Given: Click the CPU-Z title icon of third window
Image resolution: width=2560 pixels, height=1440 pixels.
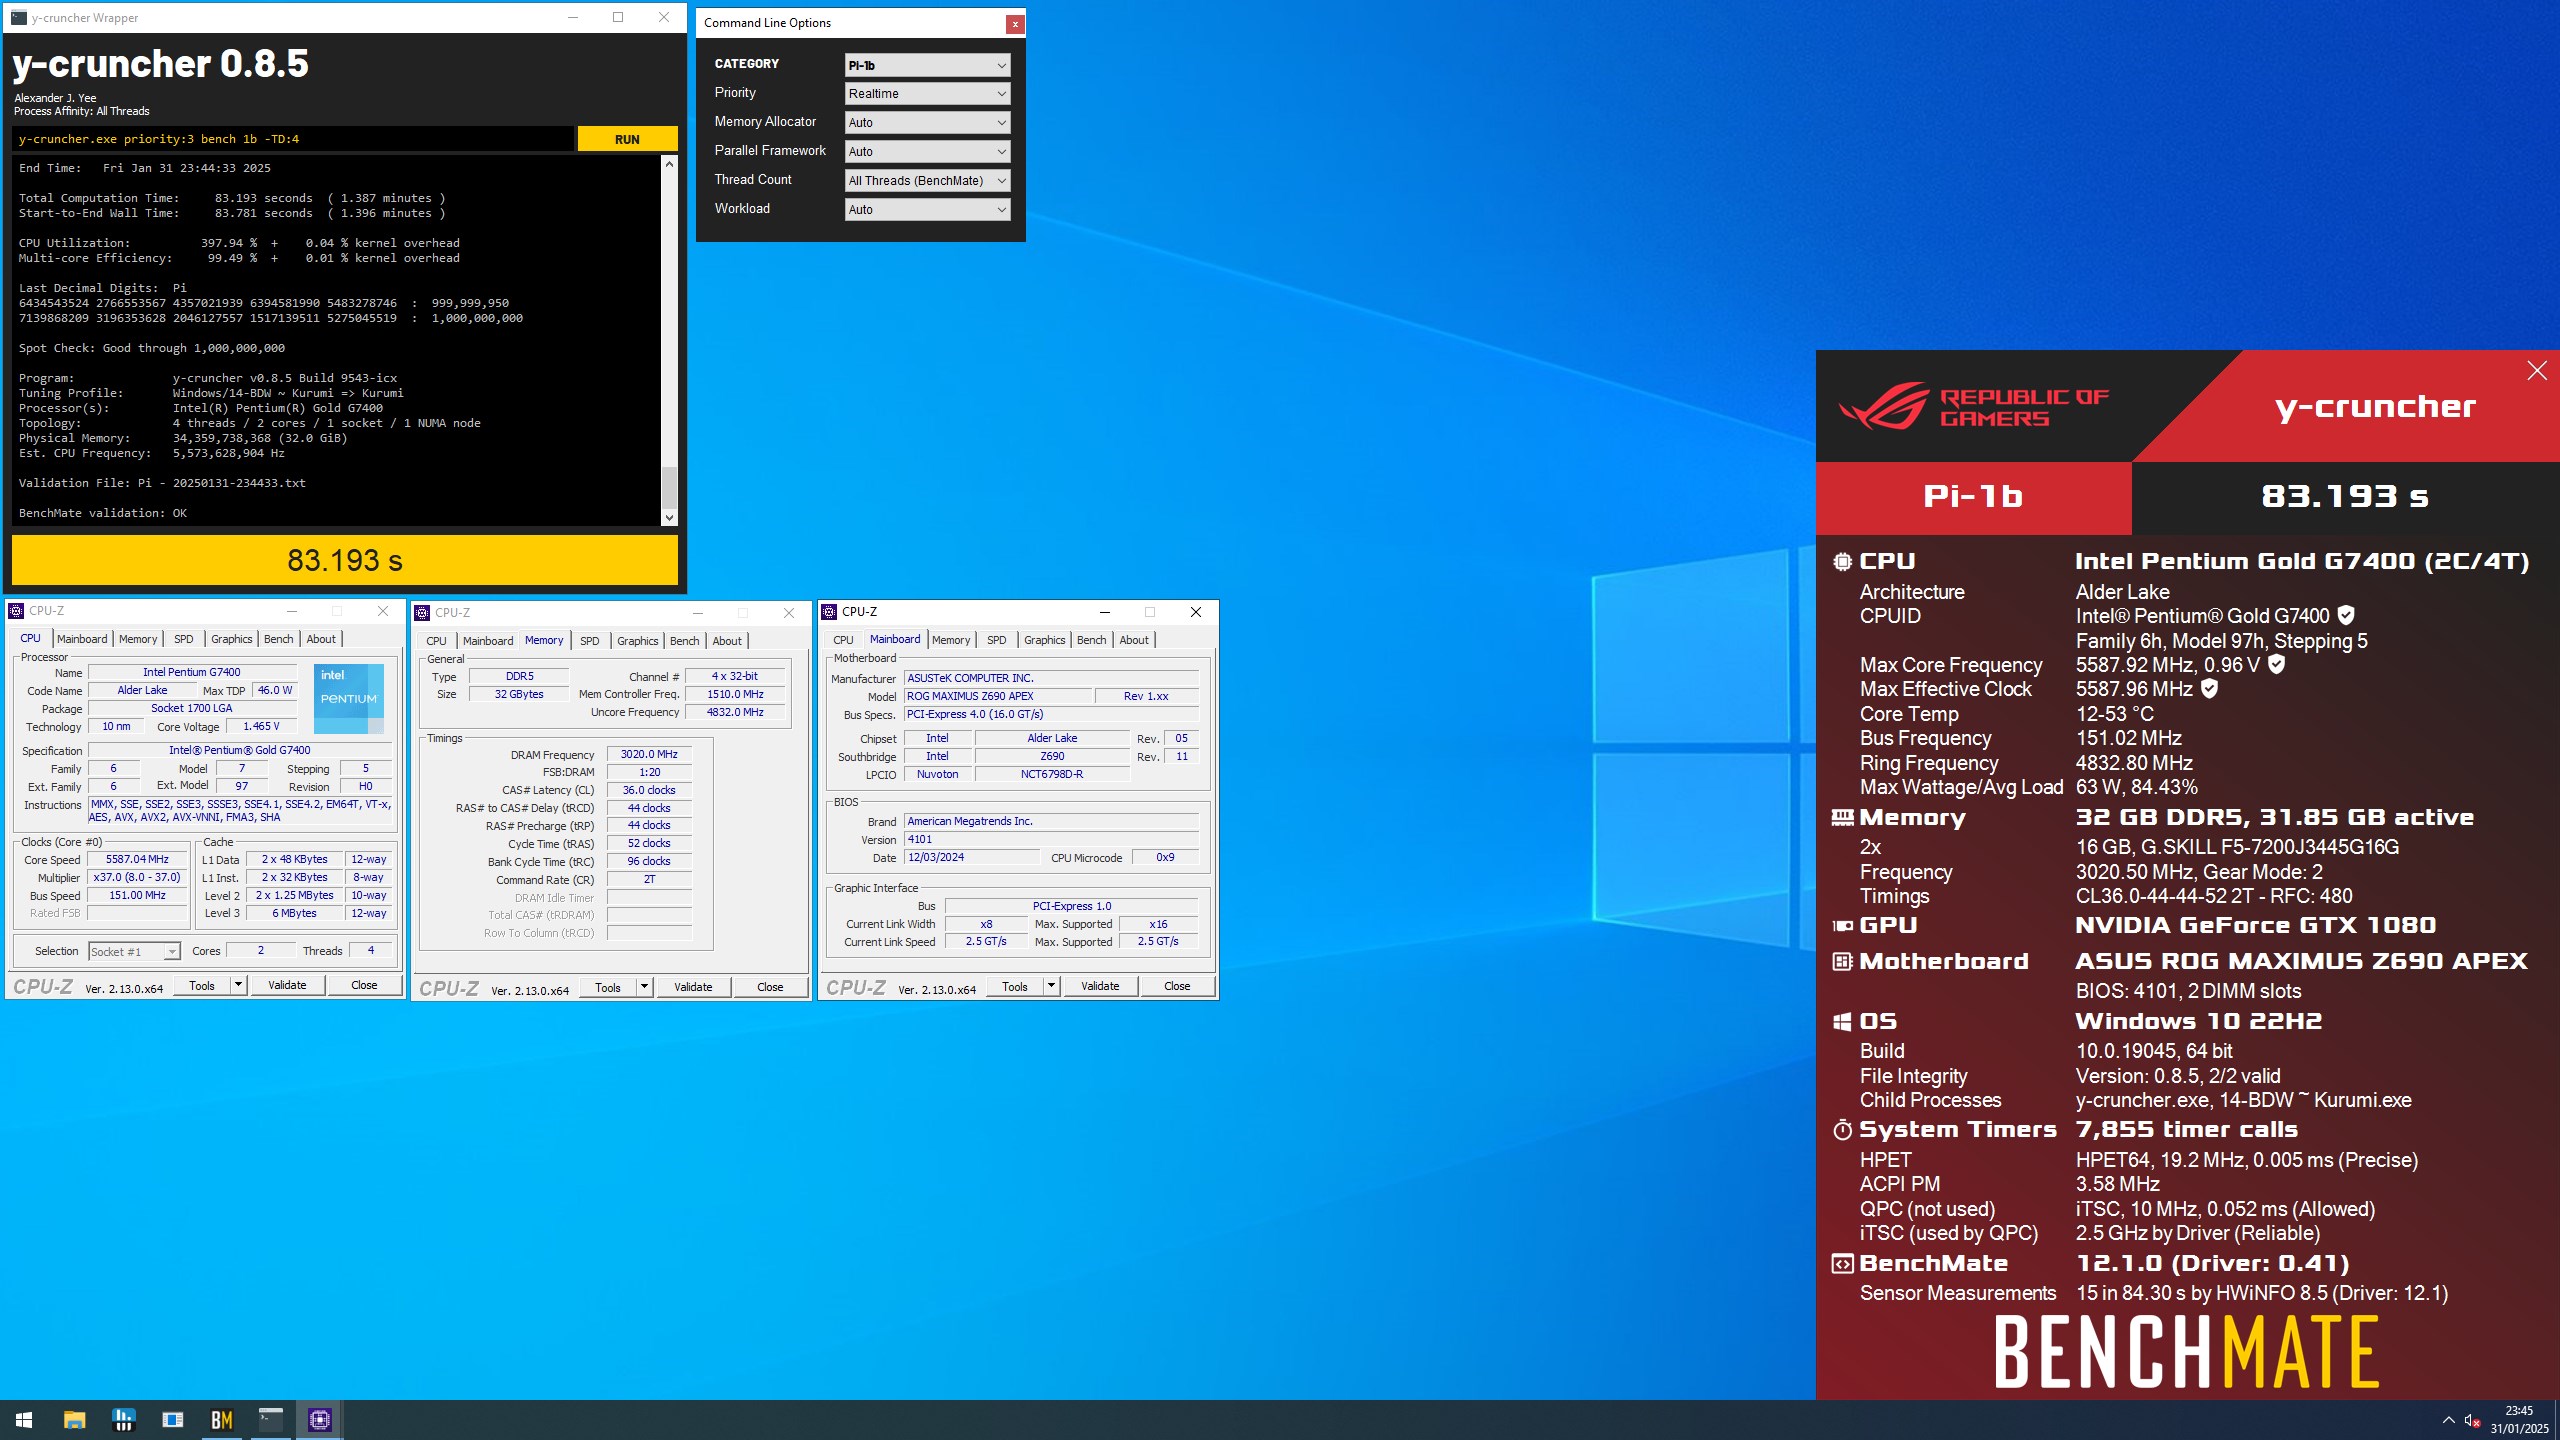Looking at the screenshot, I should (x=829, y=612).
